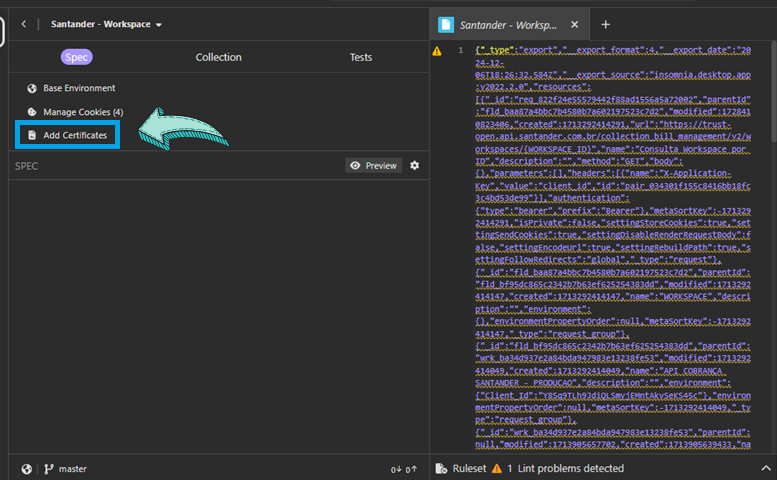Click the git branch icon
The width and height of the screenshot is (777, 480).
[49, 469]
